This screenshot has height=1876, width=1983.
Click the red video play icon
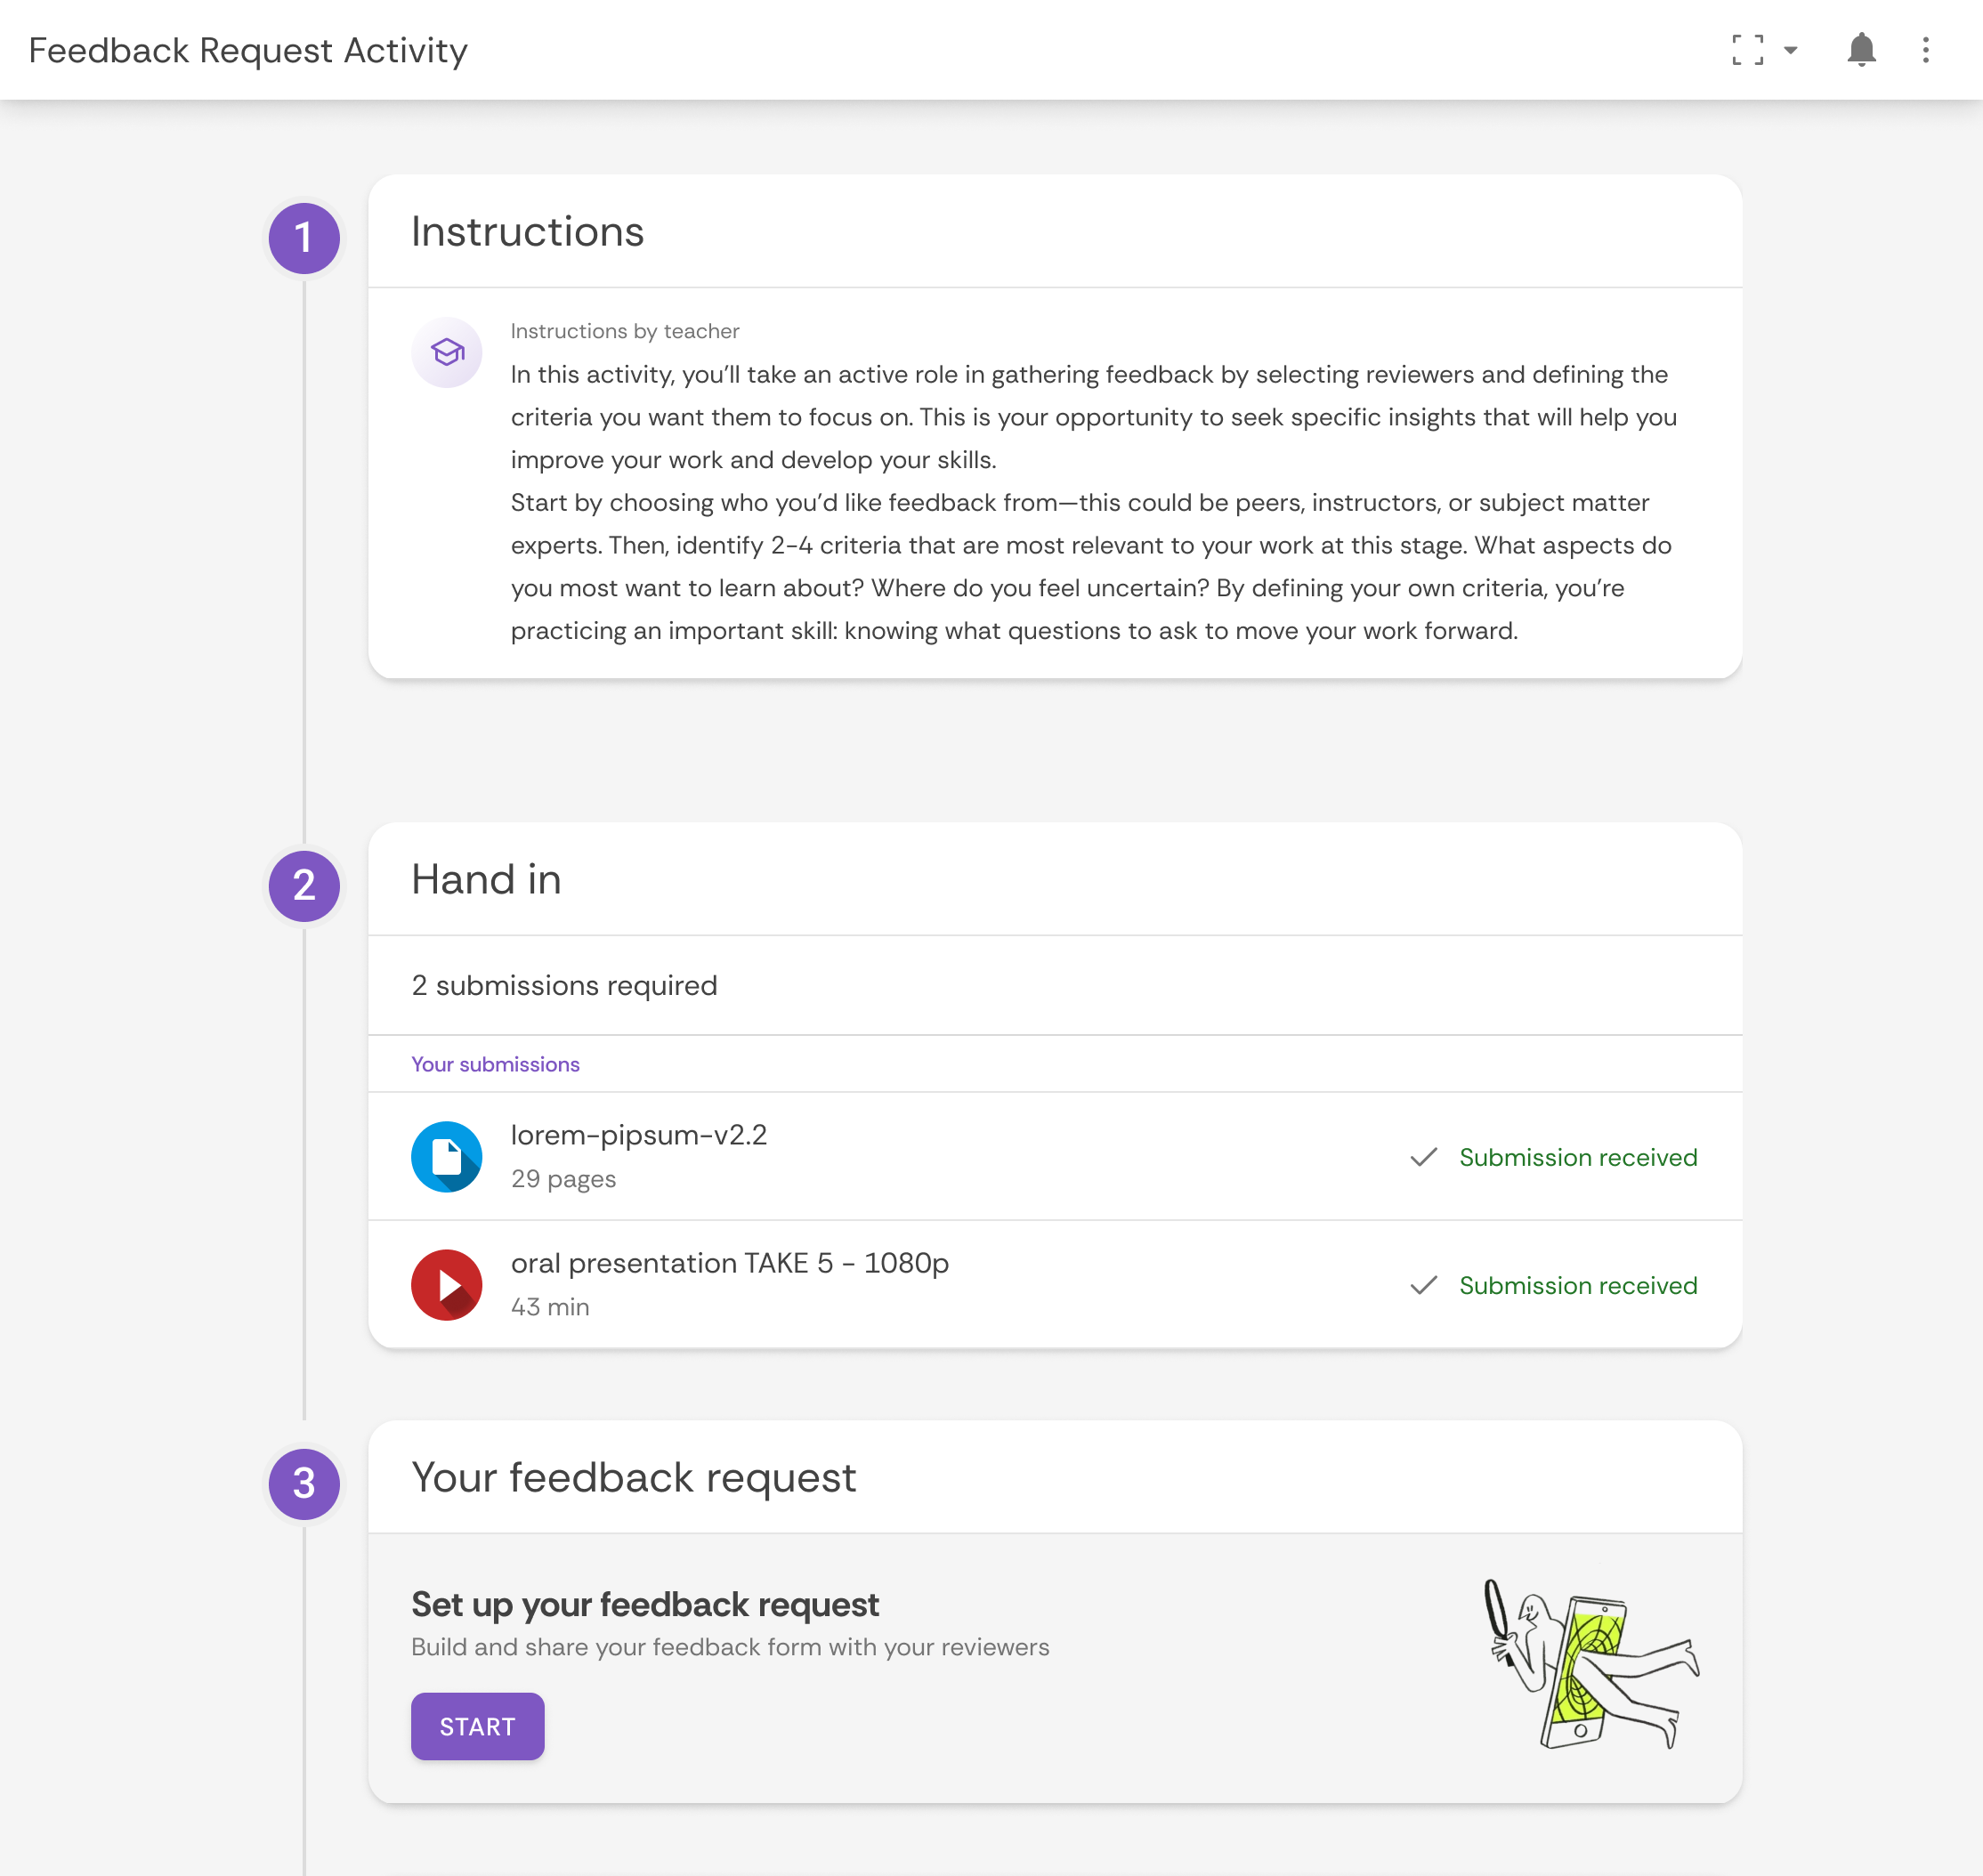point(447,1285)
